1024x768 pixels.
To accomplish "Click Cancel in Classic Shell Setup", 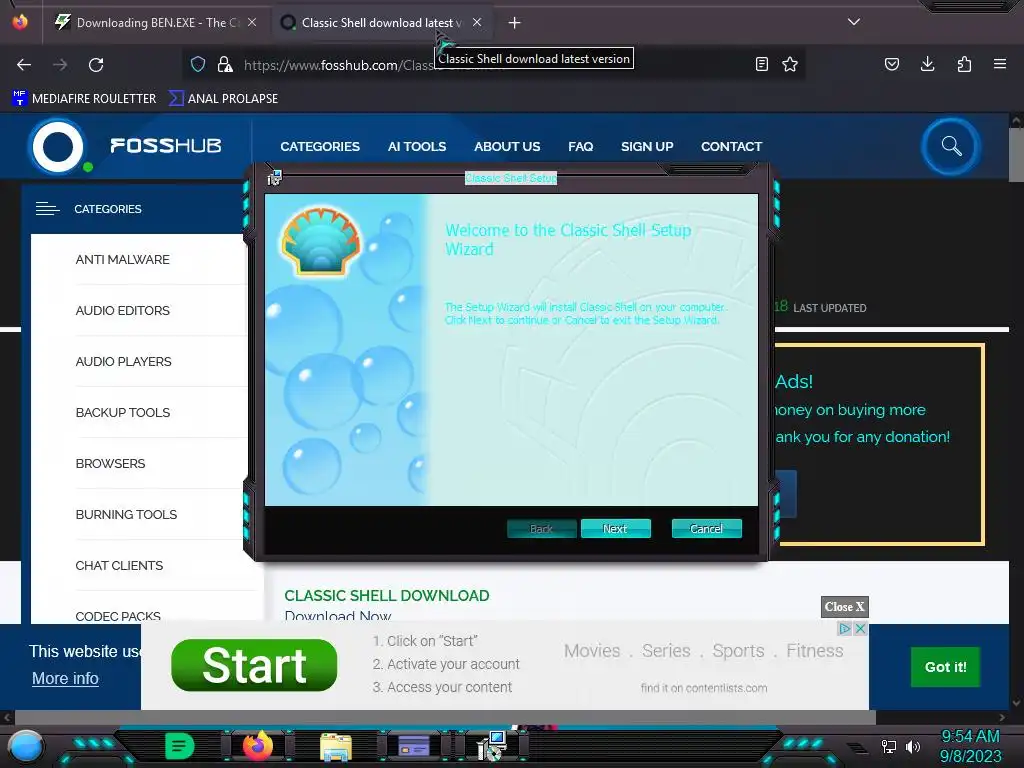I will tap(707, 529).
